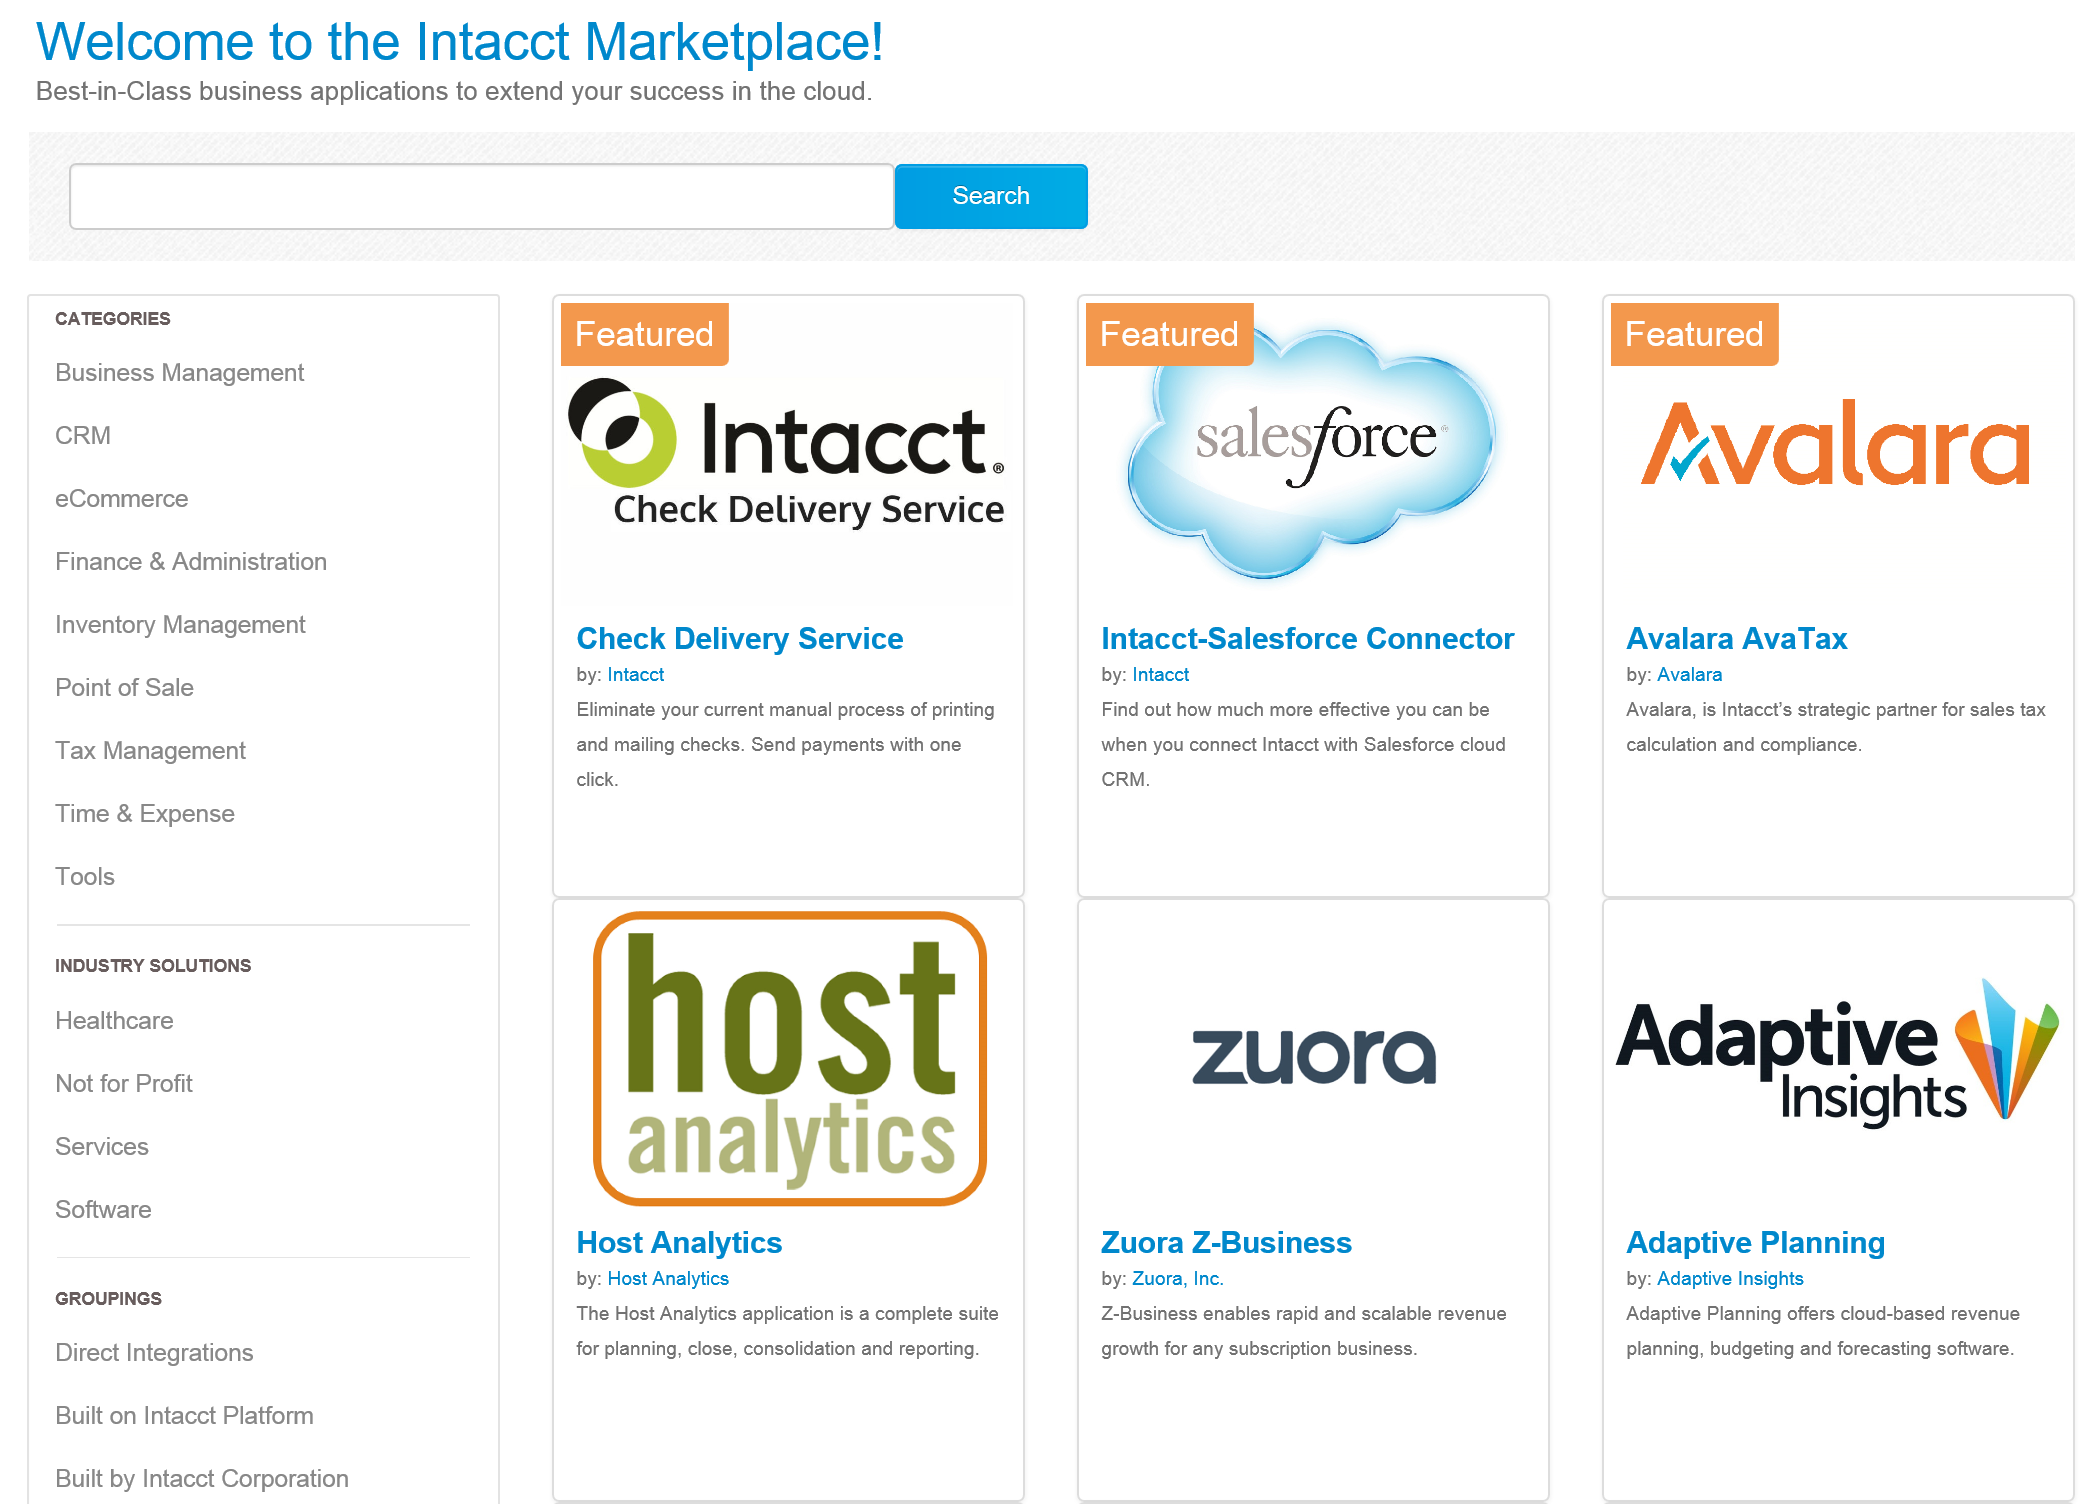Open Built by Intacct Corporation grouping

201,1478
